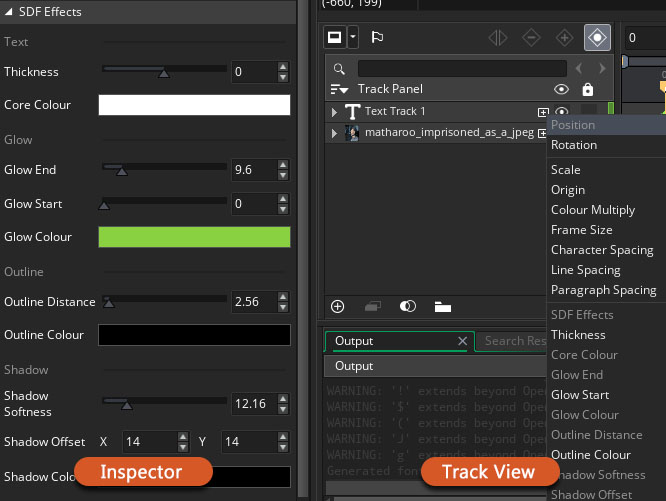Image resolution: width=666 pixels, height=501 pixels.
Task: Click the folder icon below track list
Action: [443, 306]
